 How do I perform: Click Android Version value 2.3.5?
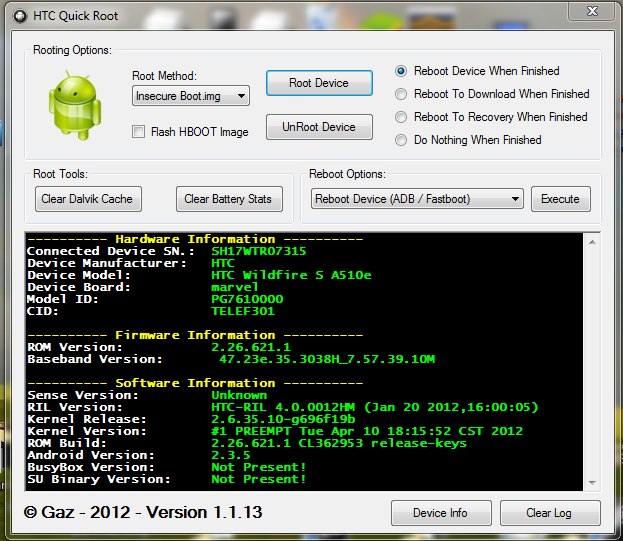click(231, 455)
